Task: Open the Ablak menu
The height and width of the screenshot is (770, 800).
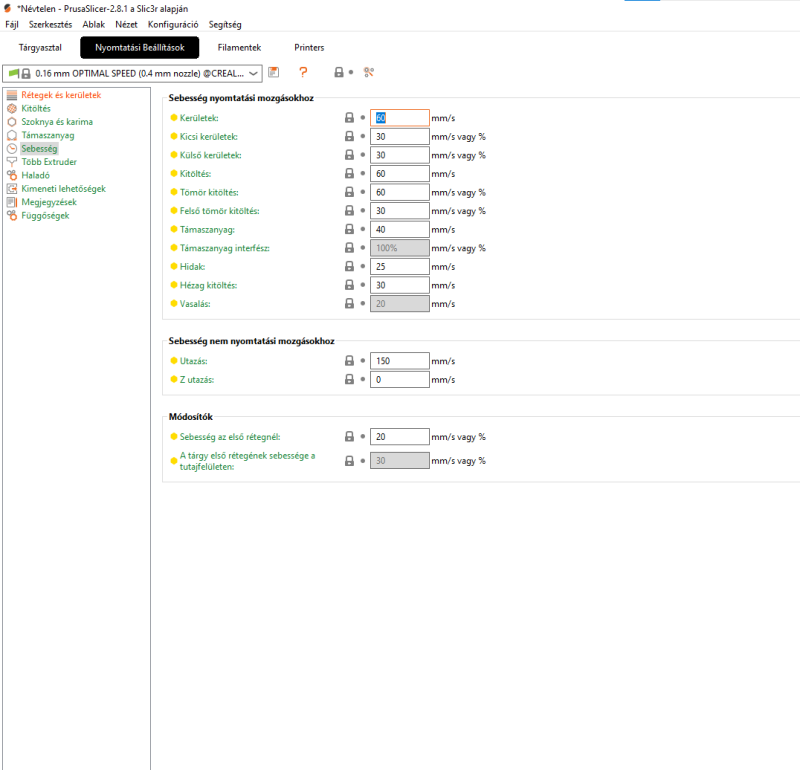Action: coord(93,24)
